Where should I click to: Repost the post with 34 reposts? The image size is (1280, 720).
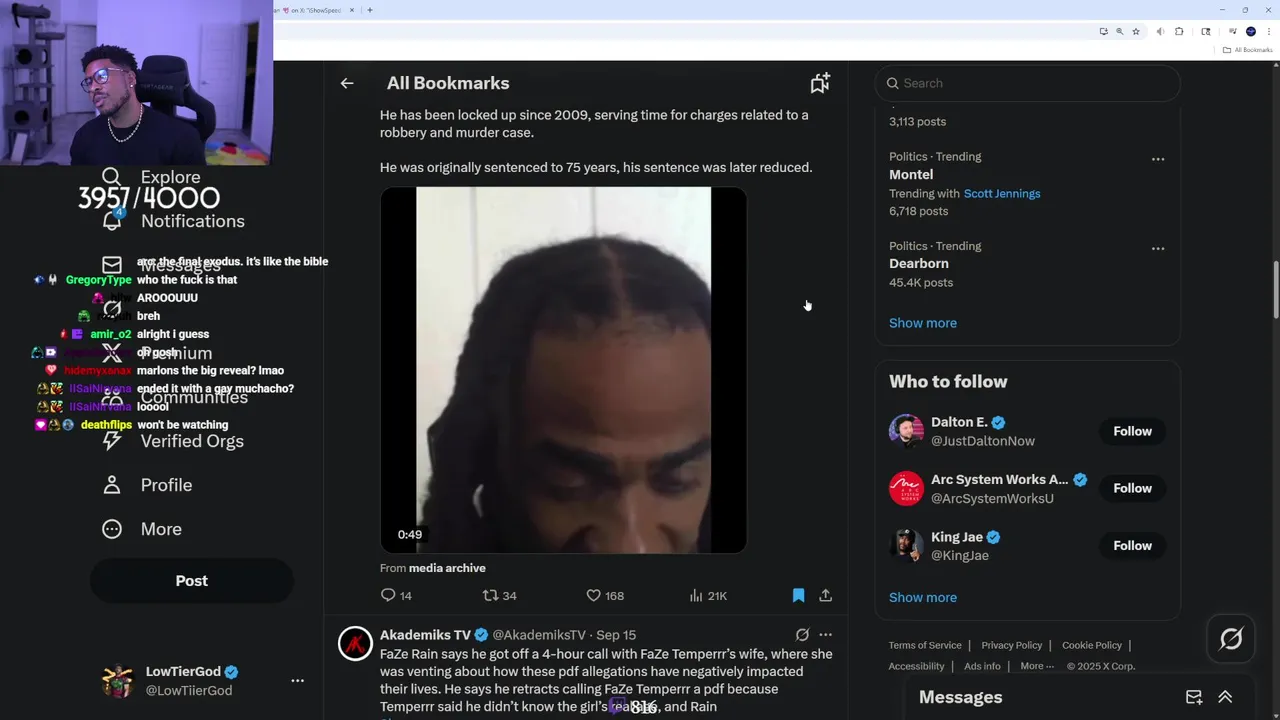490,595
